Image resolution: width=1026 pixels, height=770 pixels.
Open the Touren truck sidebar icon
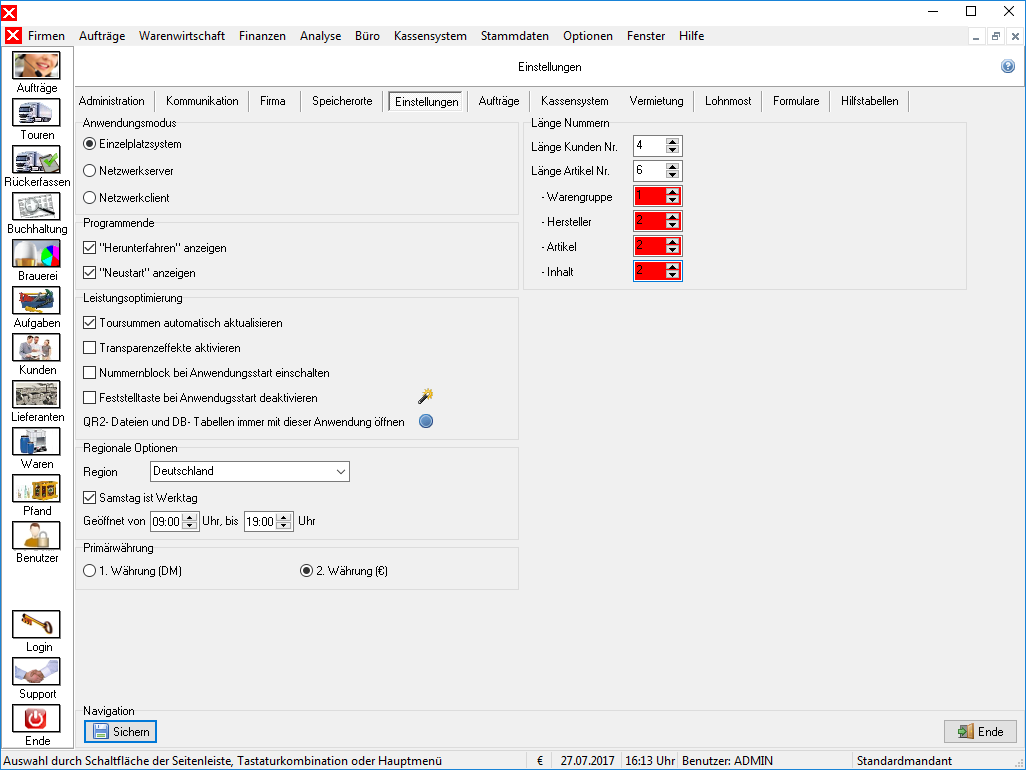pos(36,113)
